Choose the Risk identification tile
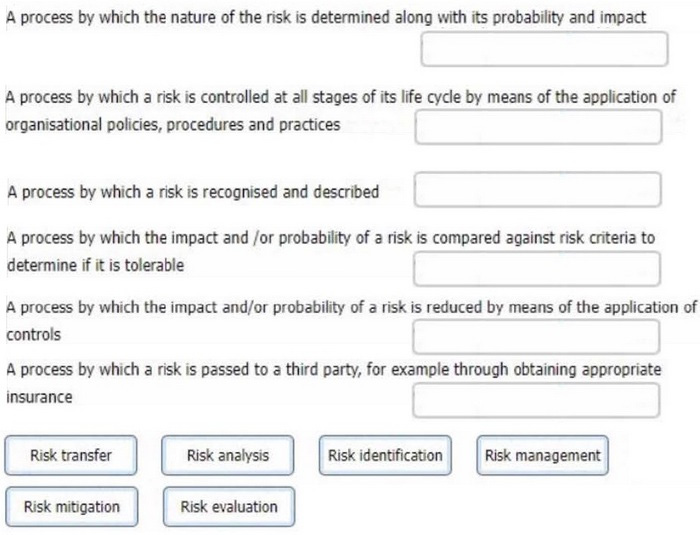The width and height of the screenshot is (700, 535). point(385,455)
